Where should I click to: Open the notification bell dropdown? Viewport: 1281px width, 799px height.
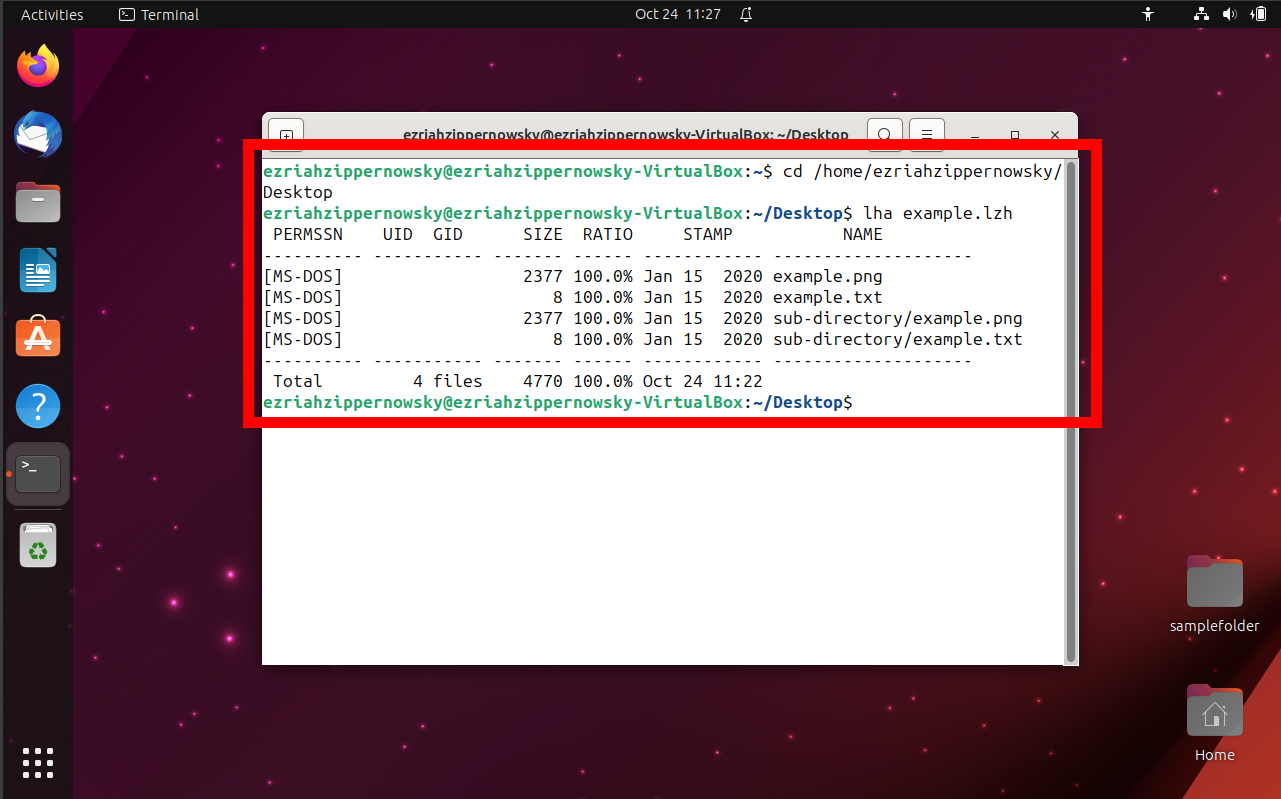click(x=745, y=14)
